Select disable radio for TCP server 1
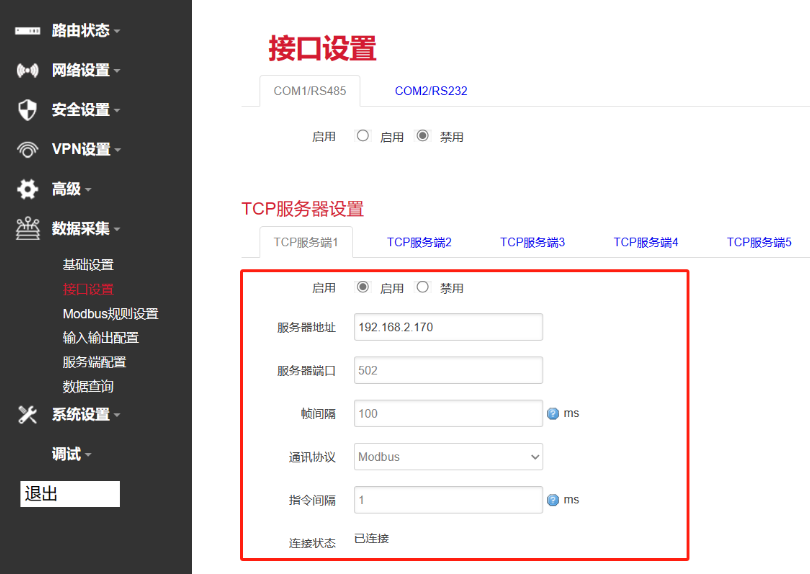Image resolution: width=810 pixels, height=574 pixels. click(423, 287)
